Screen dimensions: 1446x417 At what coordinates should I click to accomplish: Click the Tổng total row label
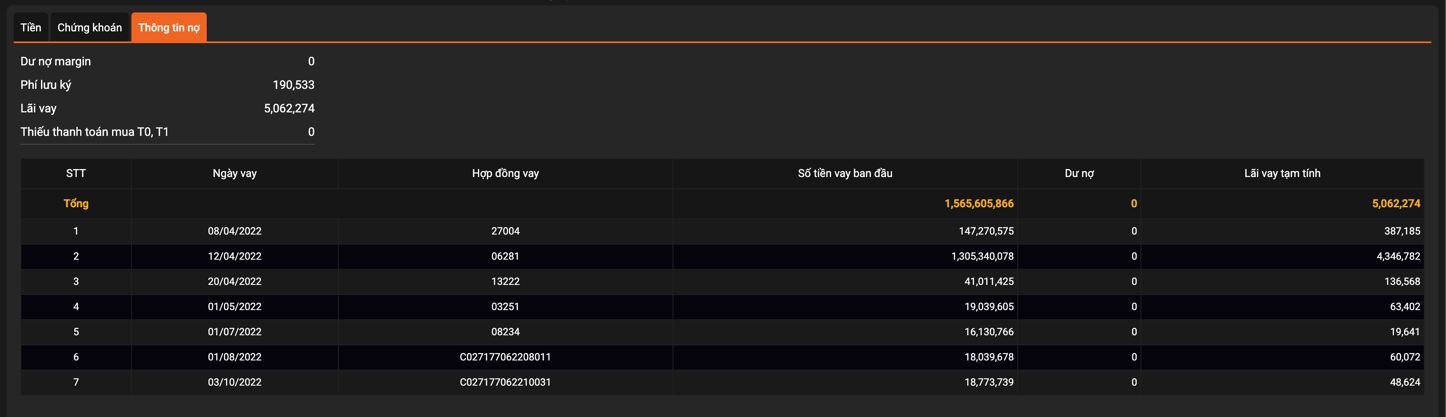tap(76, 204)
